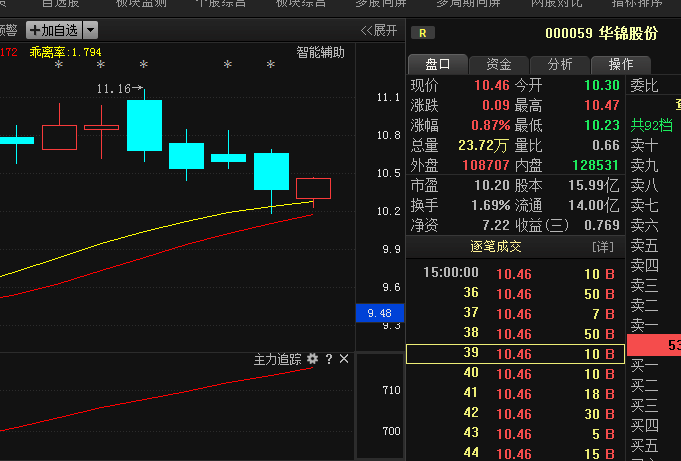Switch to the 资金 tab
Screen dimensions: 681x461
pyautogui.click(x=499, y=65)
